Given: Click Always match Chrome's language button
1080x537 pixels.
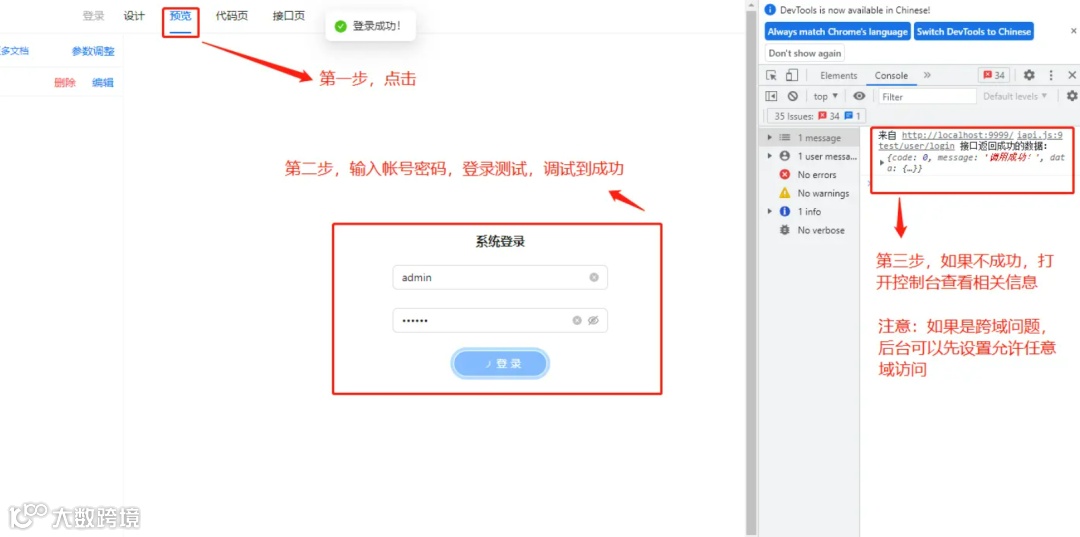Looking at the screenshot, I should click(838, 32).
